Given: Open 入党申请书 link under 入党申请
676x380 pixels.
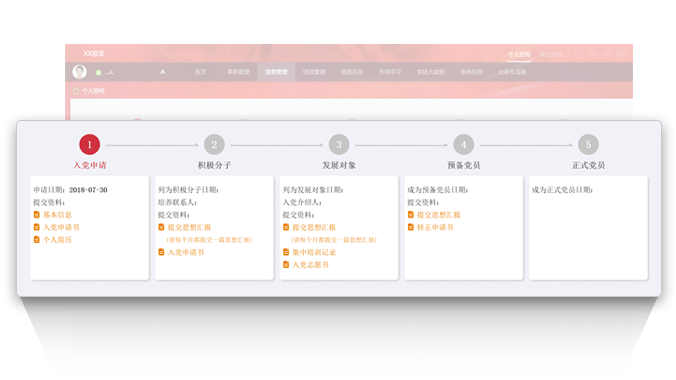Looking at the screenshot, I should click(61, 227).
